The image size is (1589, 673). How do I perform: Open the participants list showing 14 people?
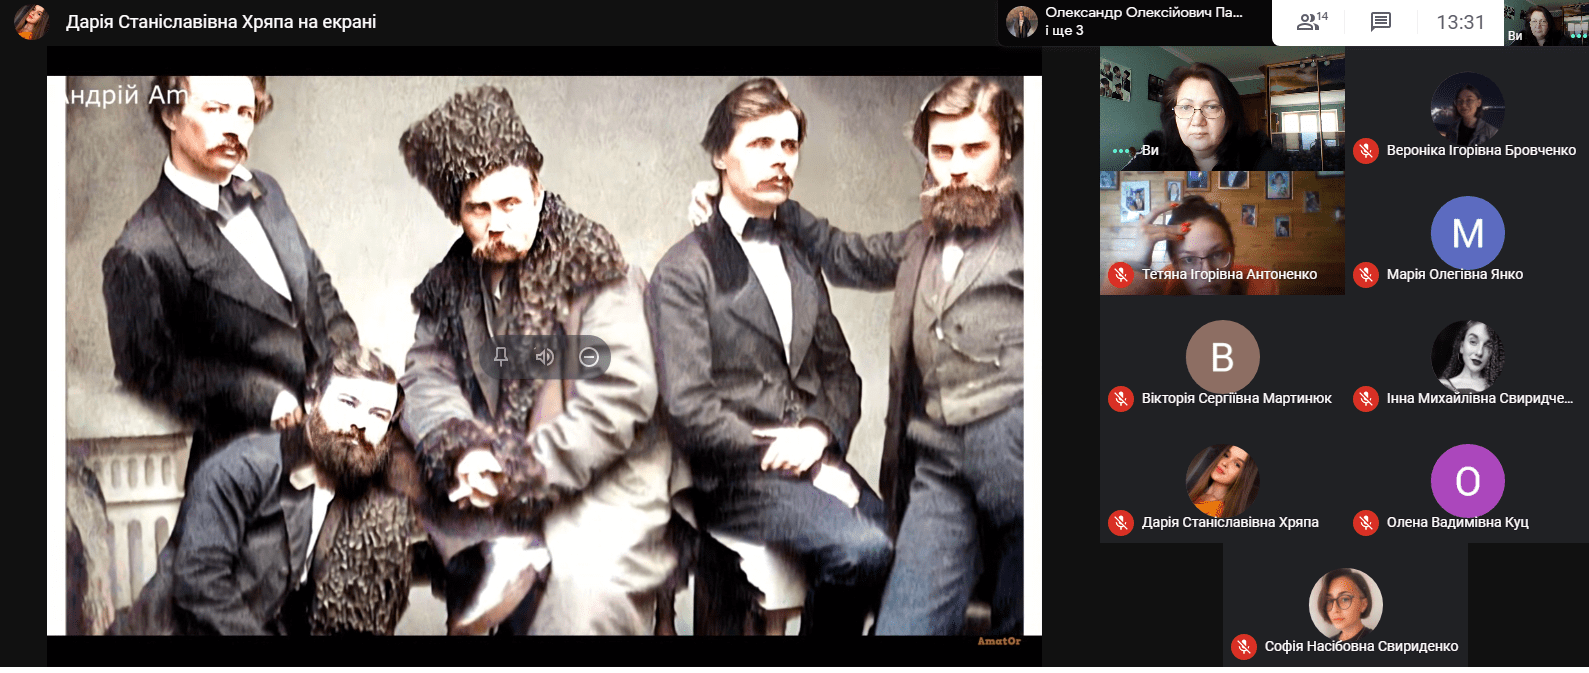(1311, 22)
